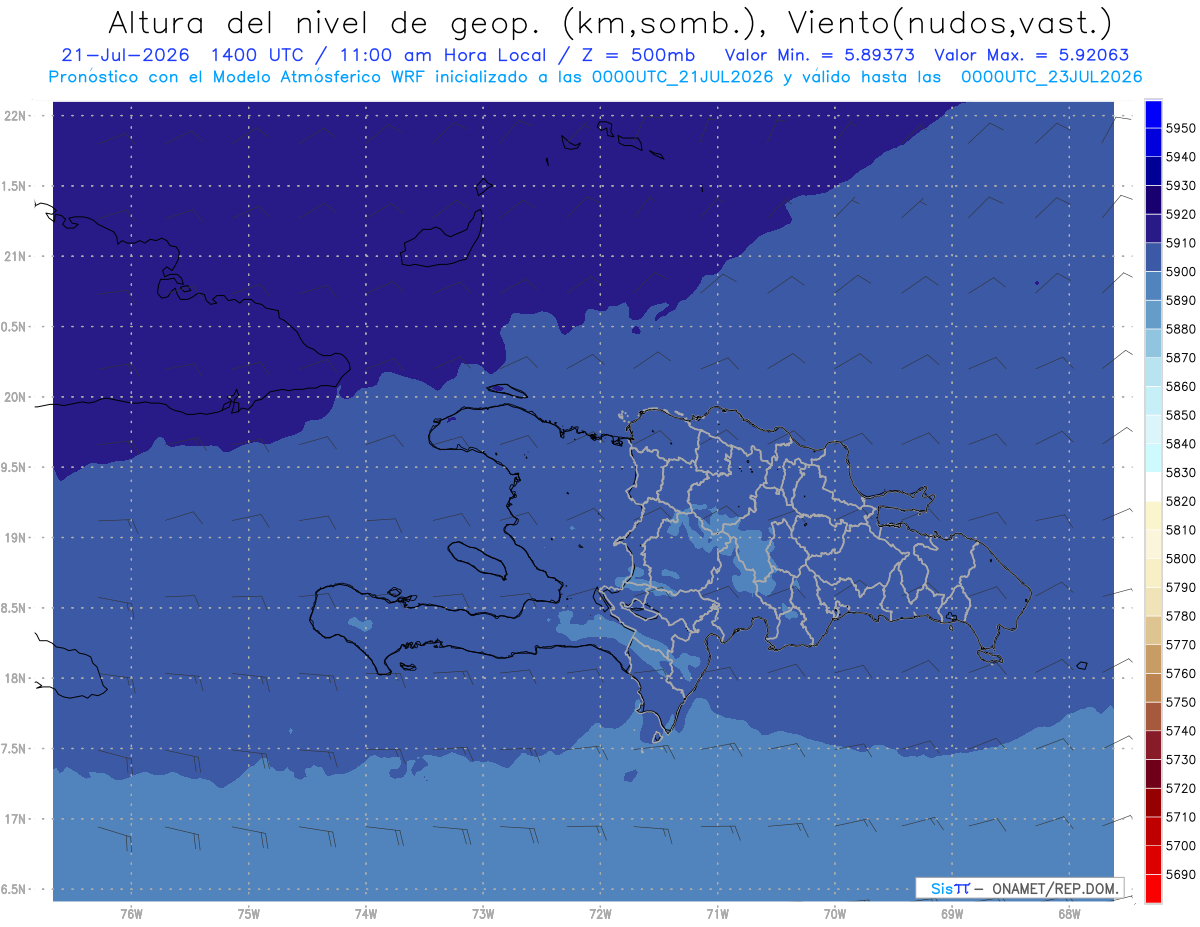Click color bar swatch between 5840 and 5830
Image resolution: width=1200 pixels, height=927 pixels.
[x=1153, y=458]
